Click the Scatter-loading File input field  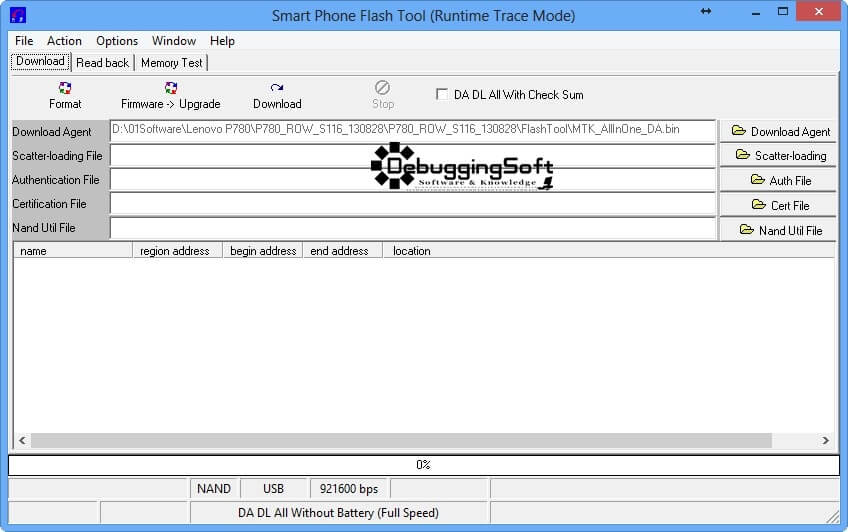coord(412,155)
